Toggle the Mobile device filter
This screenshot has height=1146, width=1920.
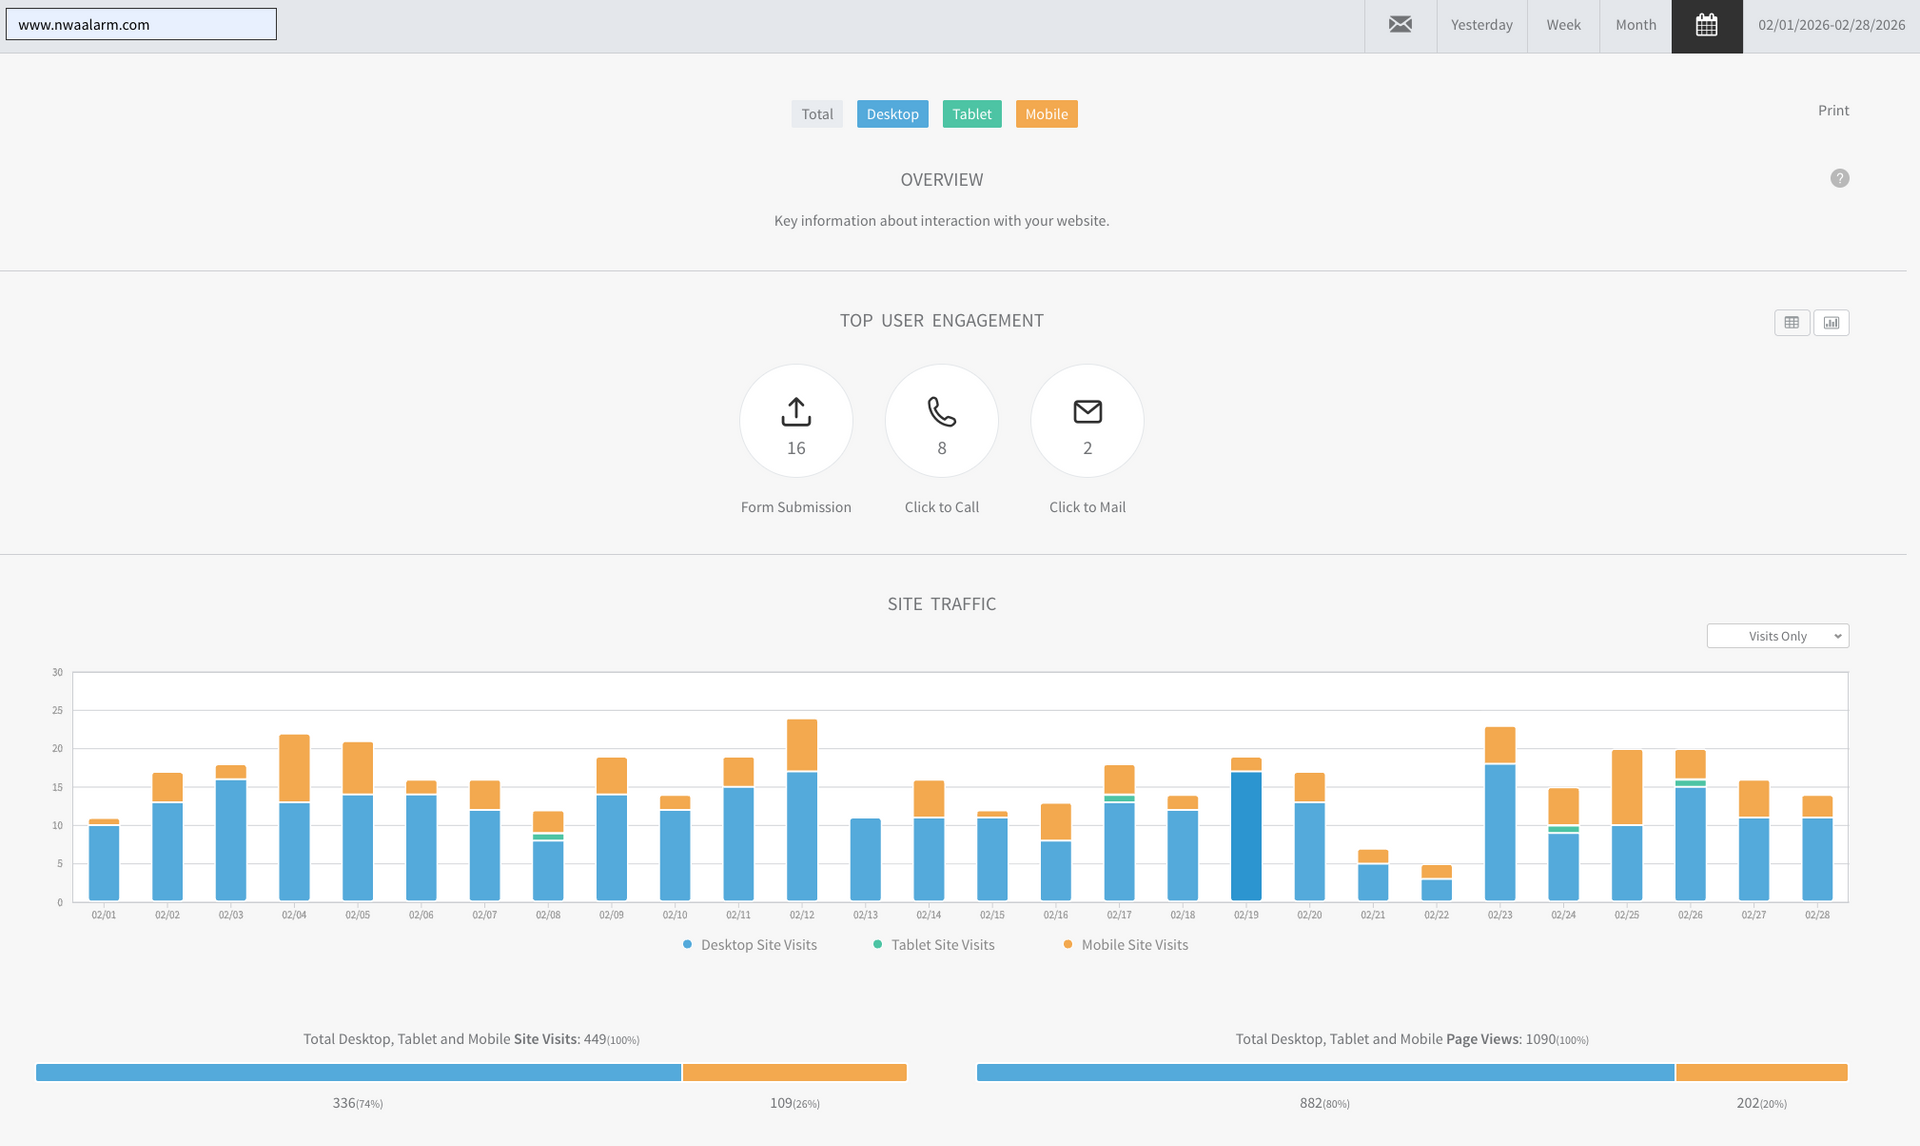pyautogui.click(x=1046, y=114)
